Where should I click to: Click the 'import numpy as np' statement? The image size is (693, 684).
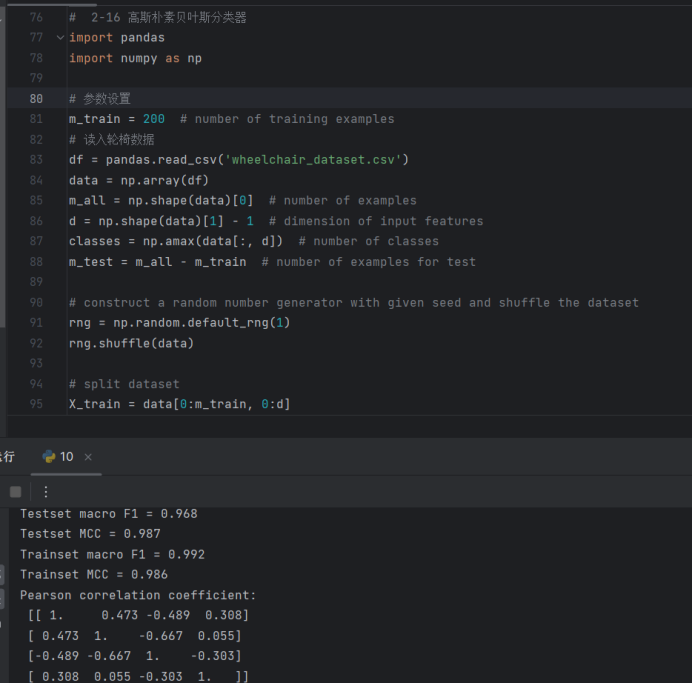[x=135, y=58]
